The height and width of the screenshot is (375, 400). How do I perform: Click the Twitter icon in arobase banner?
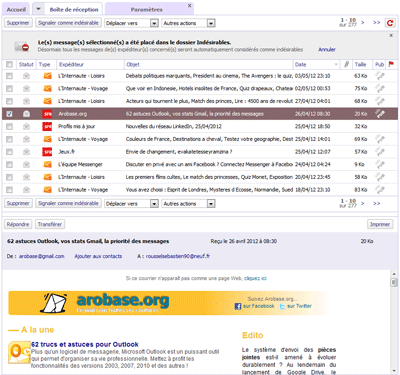coord(282,306)
